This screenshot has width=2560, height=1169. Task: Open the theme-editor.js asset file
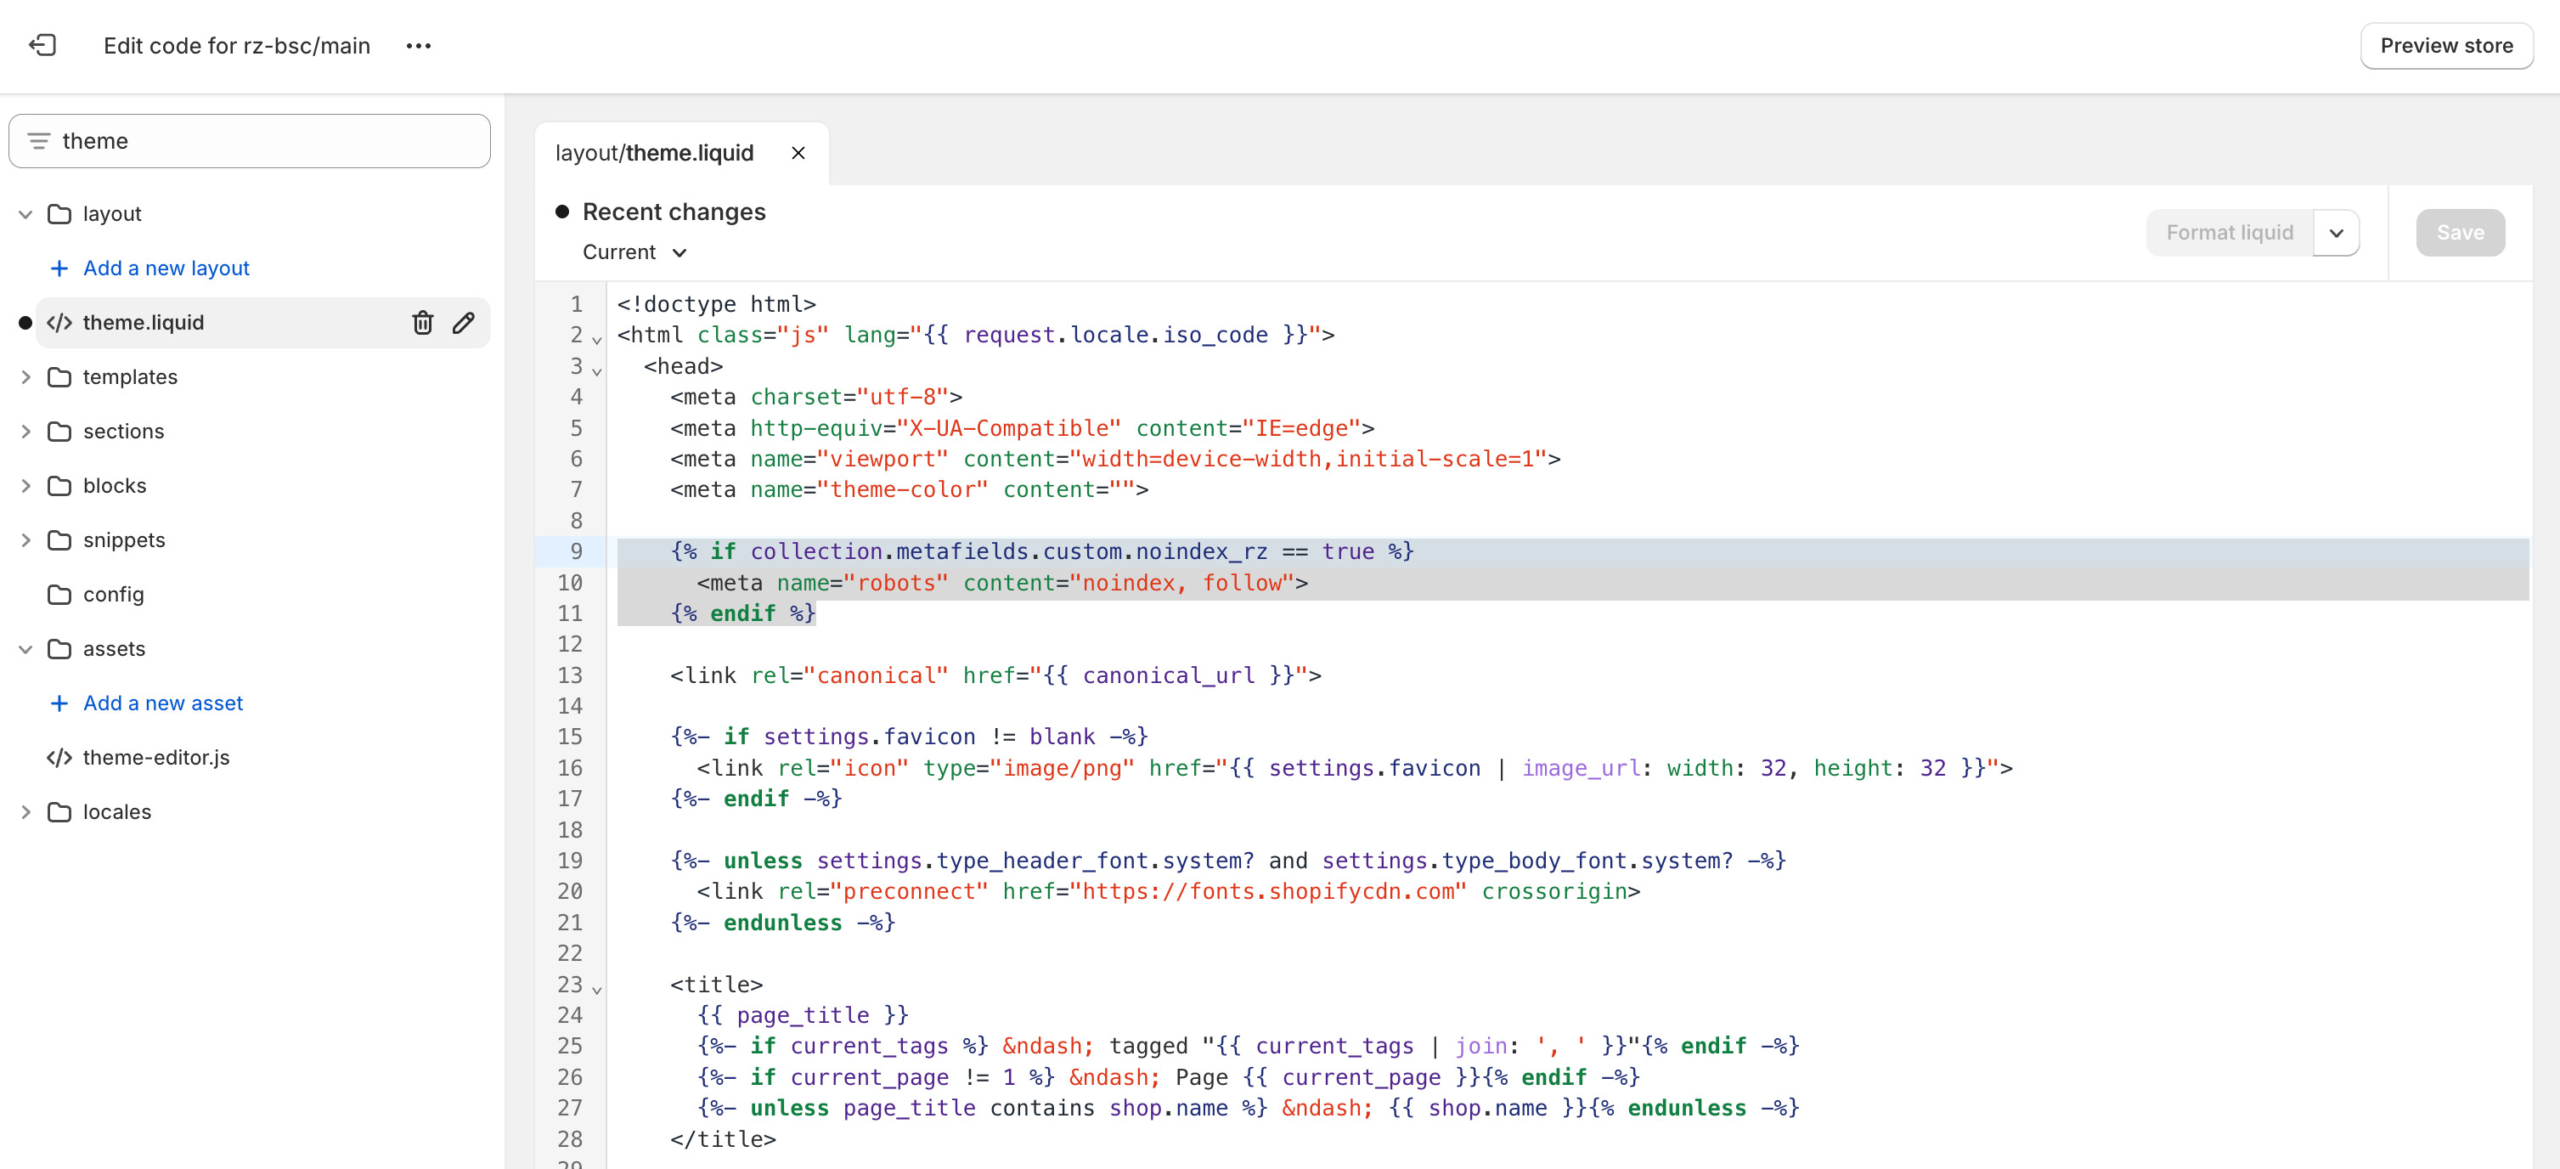pyautogui.click(x=156, y=757)
